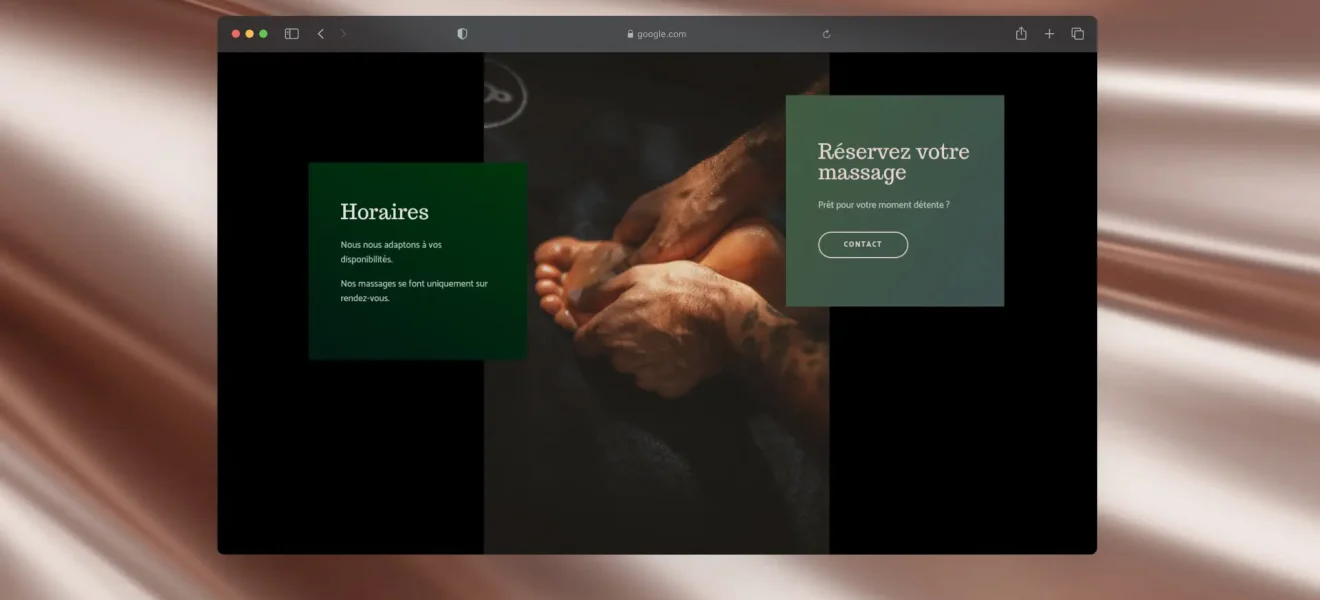The width and height of the screenshot is (1320, 600).
Task: Go back using the back arrow
Action: tap(321, 34)
